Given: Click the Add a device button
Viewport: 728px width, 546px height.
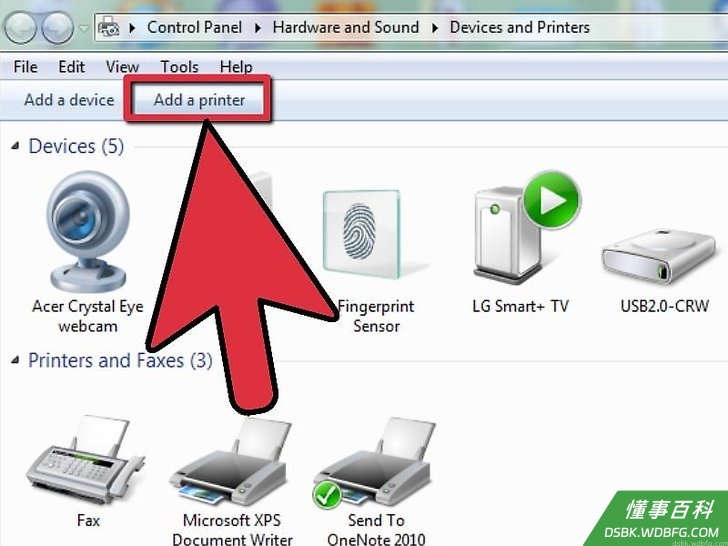Looking at the screenshot, I should (69, 100).
